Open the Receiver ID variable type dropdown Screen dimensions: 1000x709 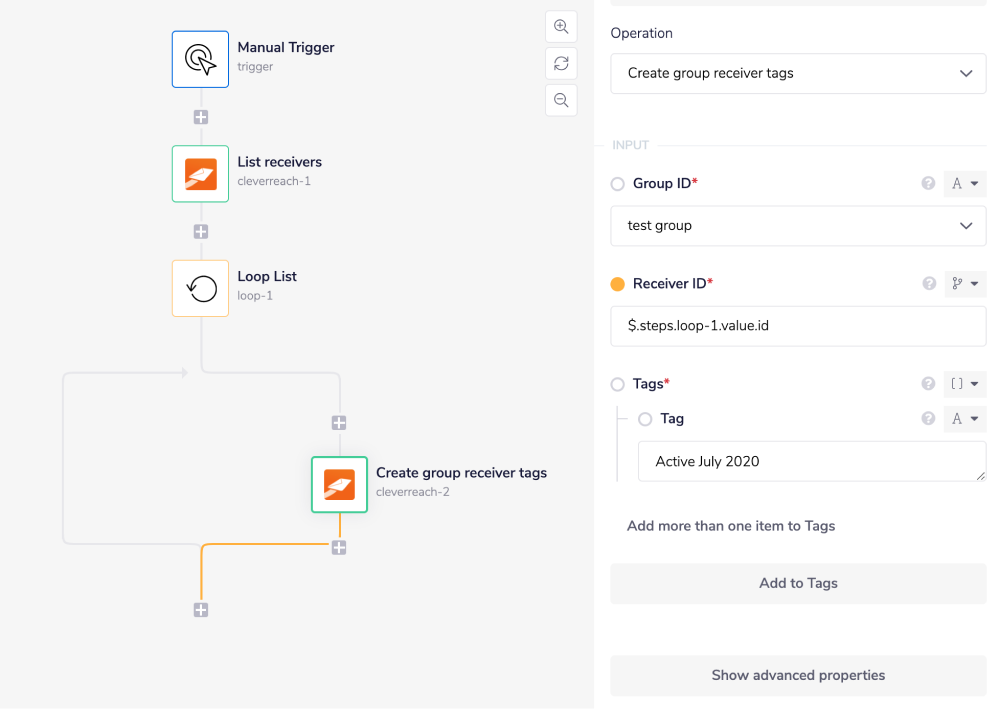964,283
